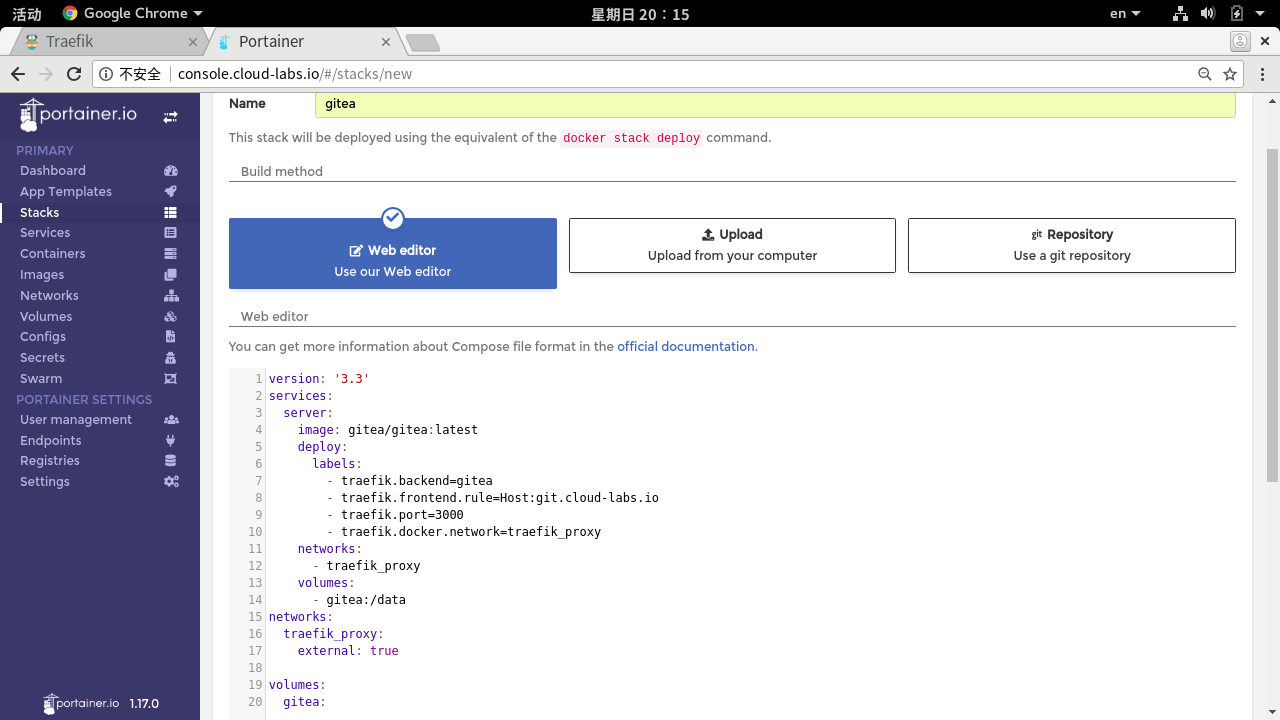This screenshot has height=720, width=1280.
Task: Select the Upload build method
Action: 732,245
